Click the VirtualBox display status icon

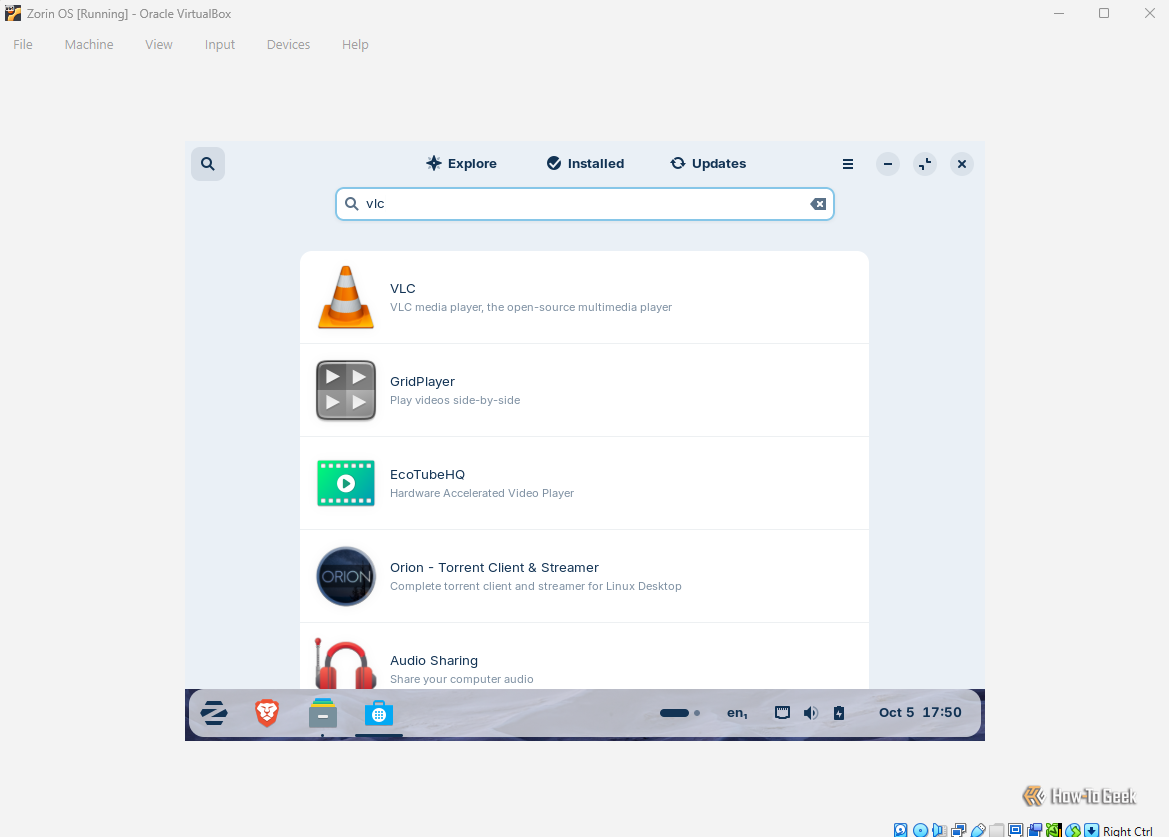[x=1015, y=830]
